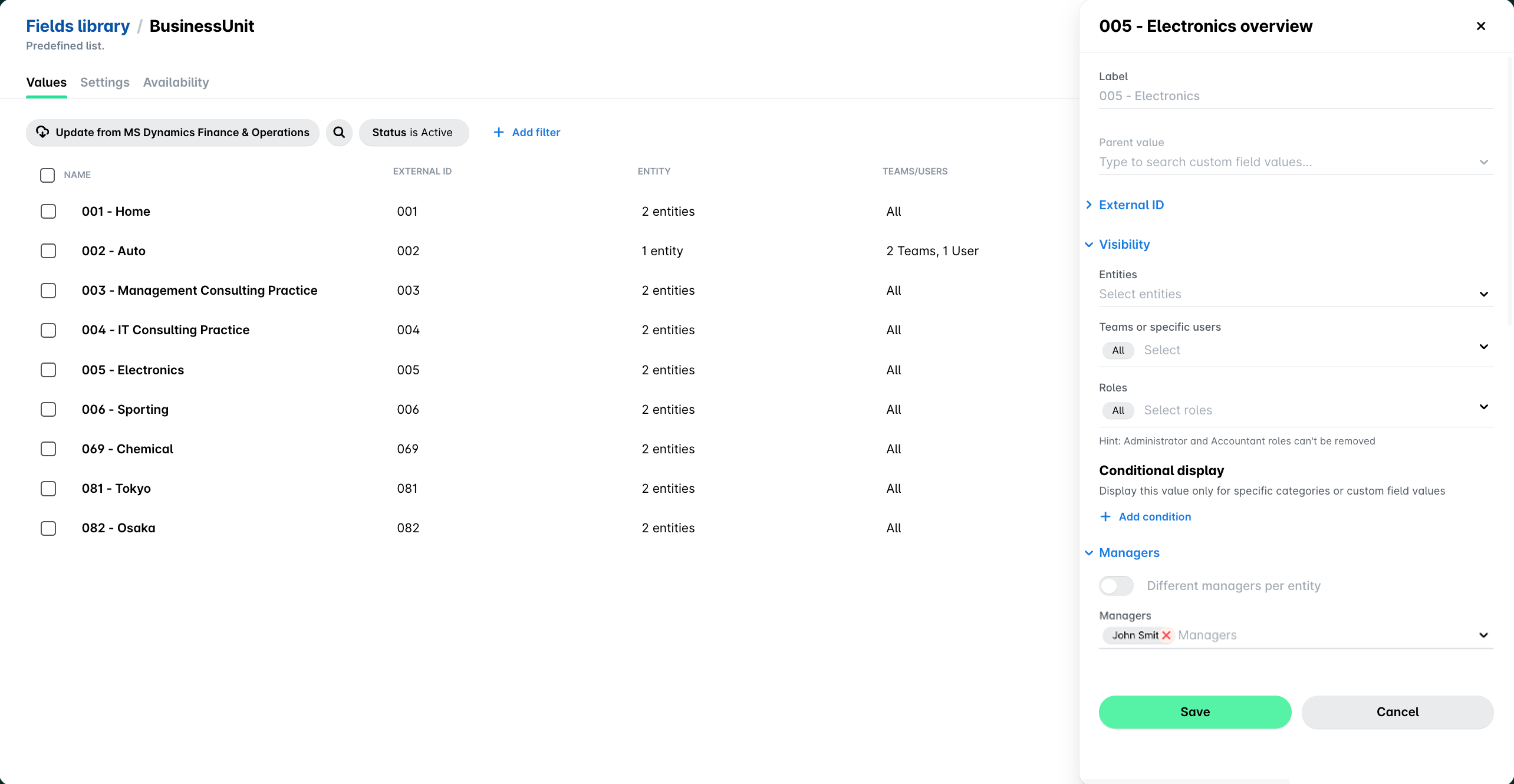The height and width of the screenshot is (784, 1514).
Task: Switch to the Availability tab
Action: coord(176,82)
